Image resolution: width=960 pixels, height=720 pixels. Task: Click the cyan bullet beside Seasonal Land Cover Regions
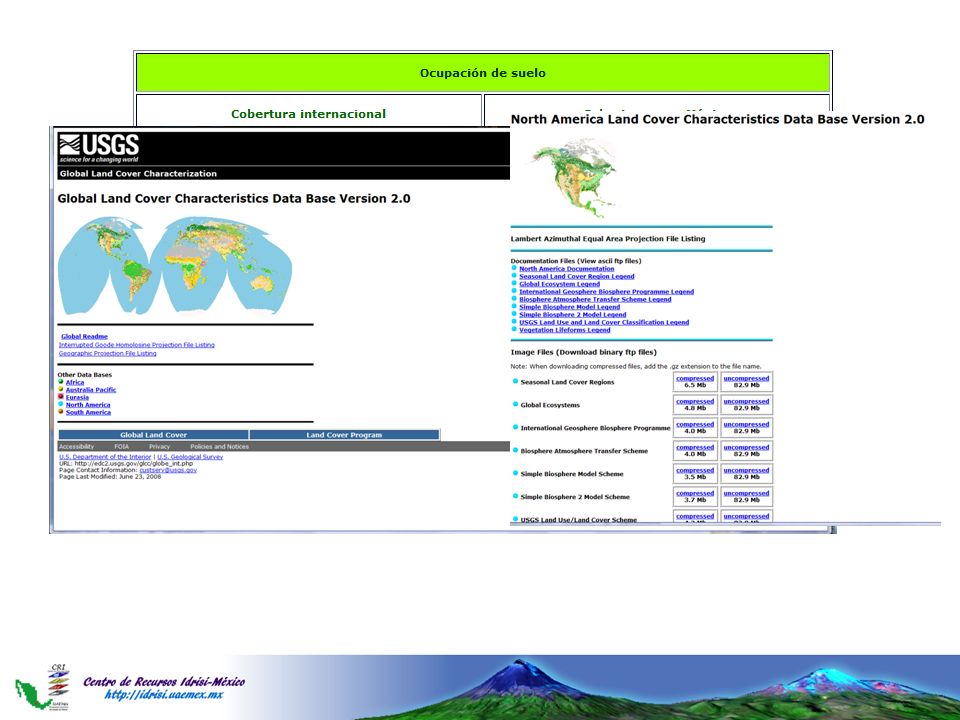(x=516, y=381)
